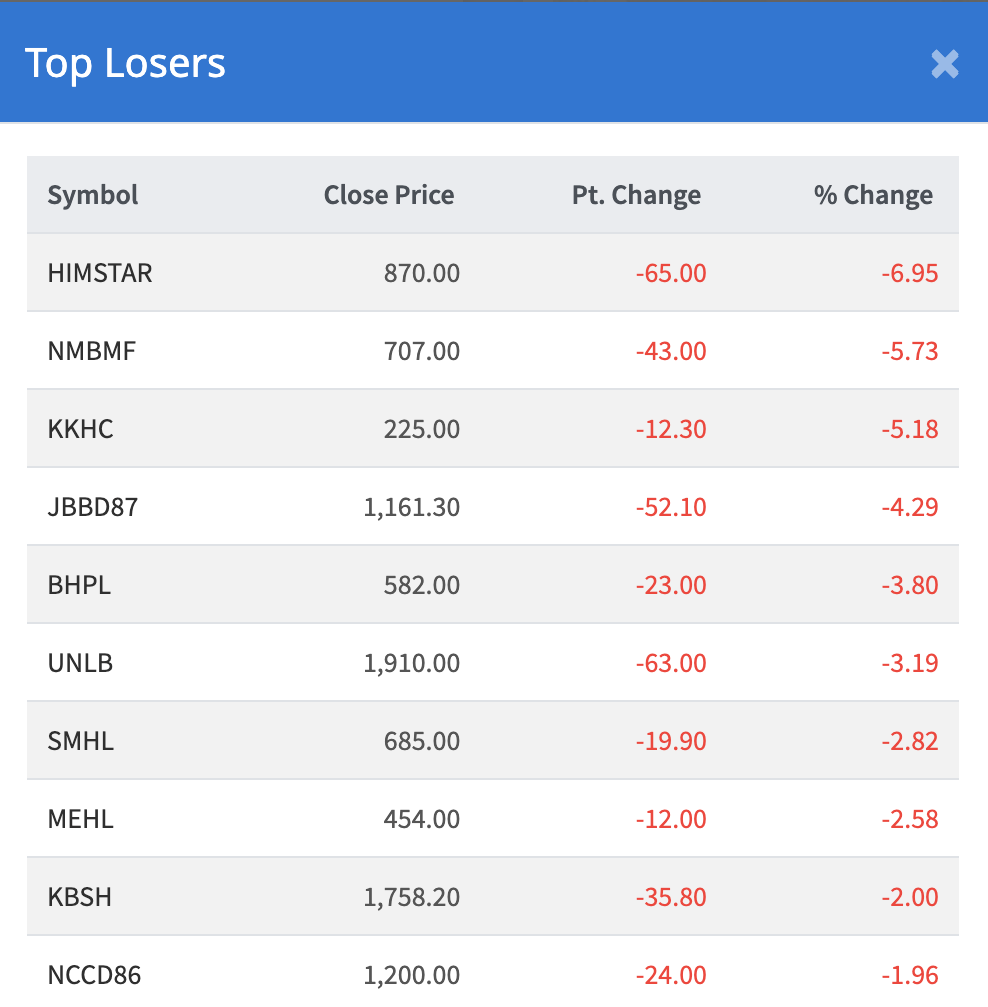Click the 1,161.30 close price cell
Screen dimensions: 988x1007
click(412, 507)
